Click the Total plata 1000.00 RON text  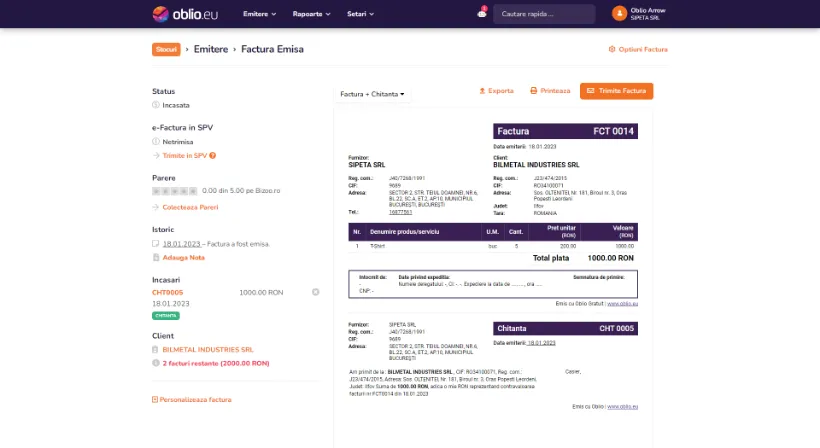pyautogui.click(x=583, y=258)
